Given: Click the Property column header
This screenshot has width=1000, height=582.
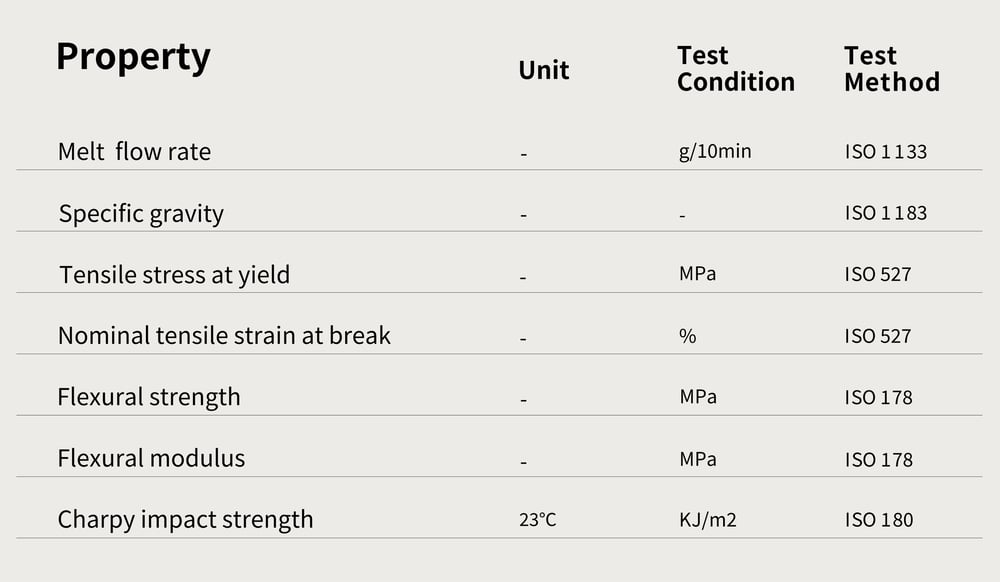Looking at the screenshot, I should point(133,58).
